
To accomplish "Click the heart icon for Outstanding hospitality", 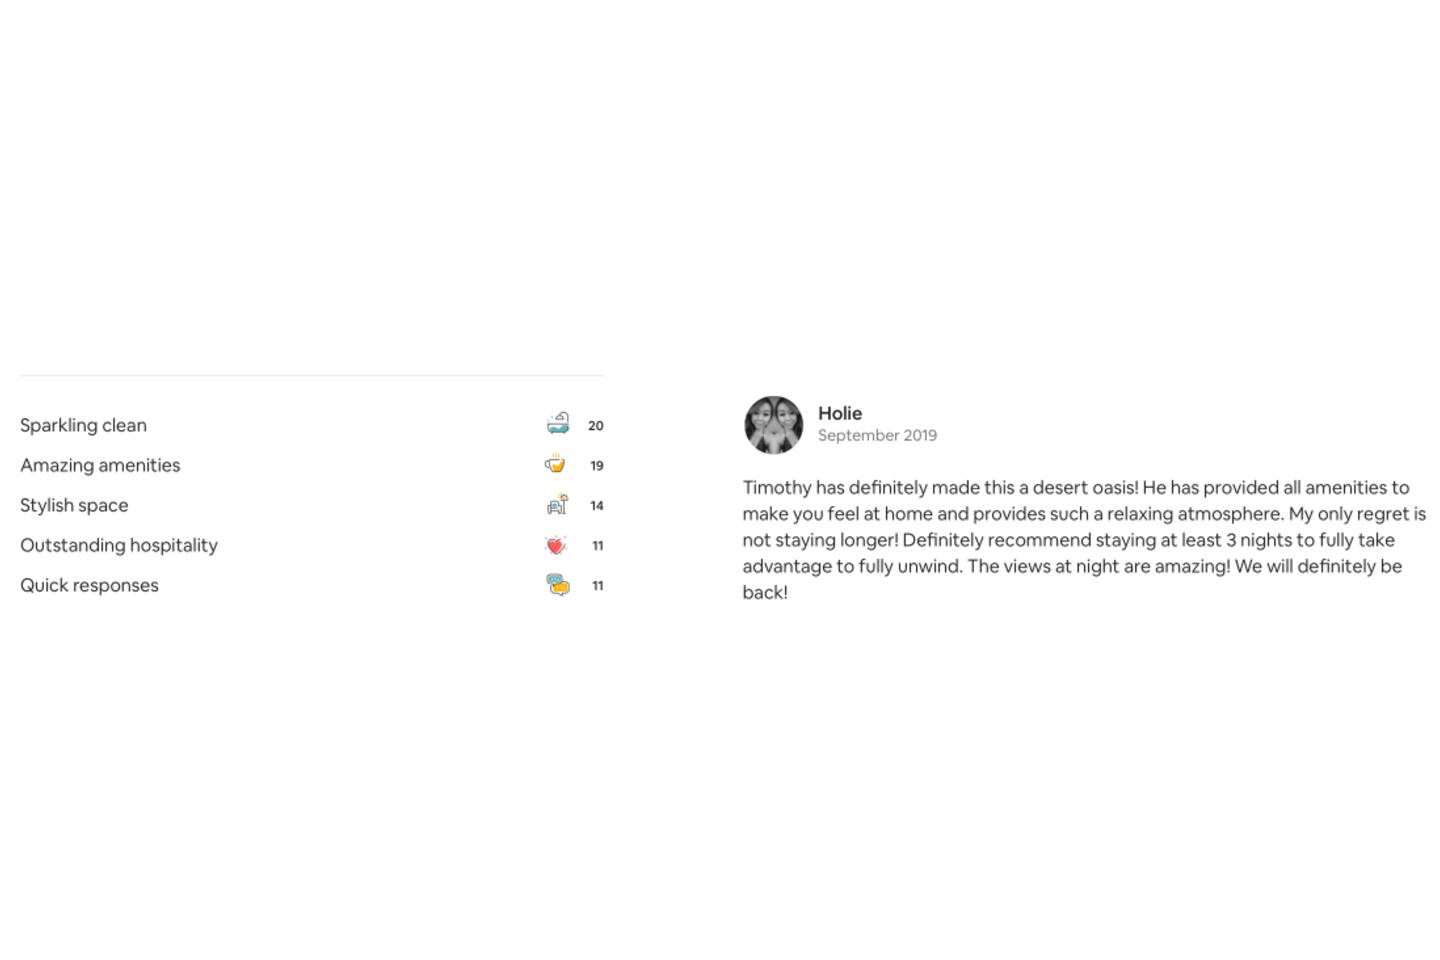I will click(x=556, y=545).
